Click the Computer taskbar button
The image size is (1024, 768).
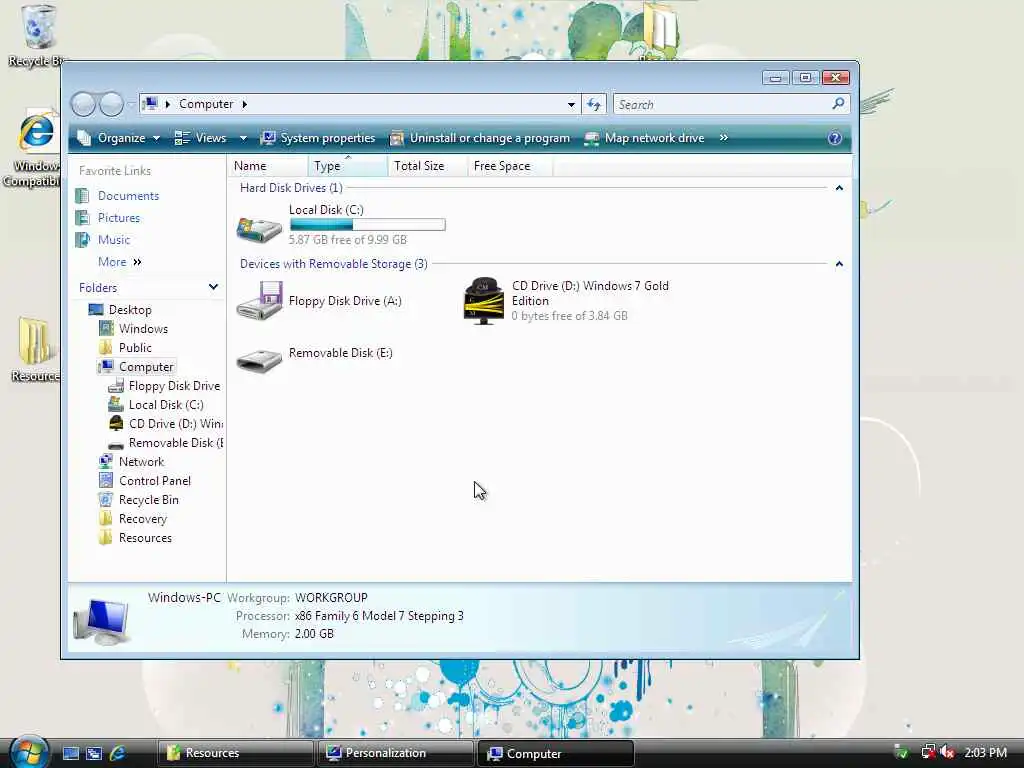(556, 753)
